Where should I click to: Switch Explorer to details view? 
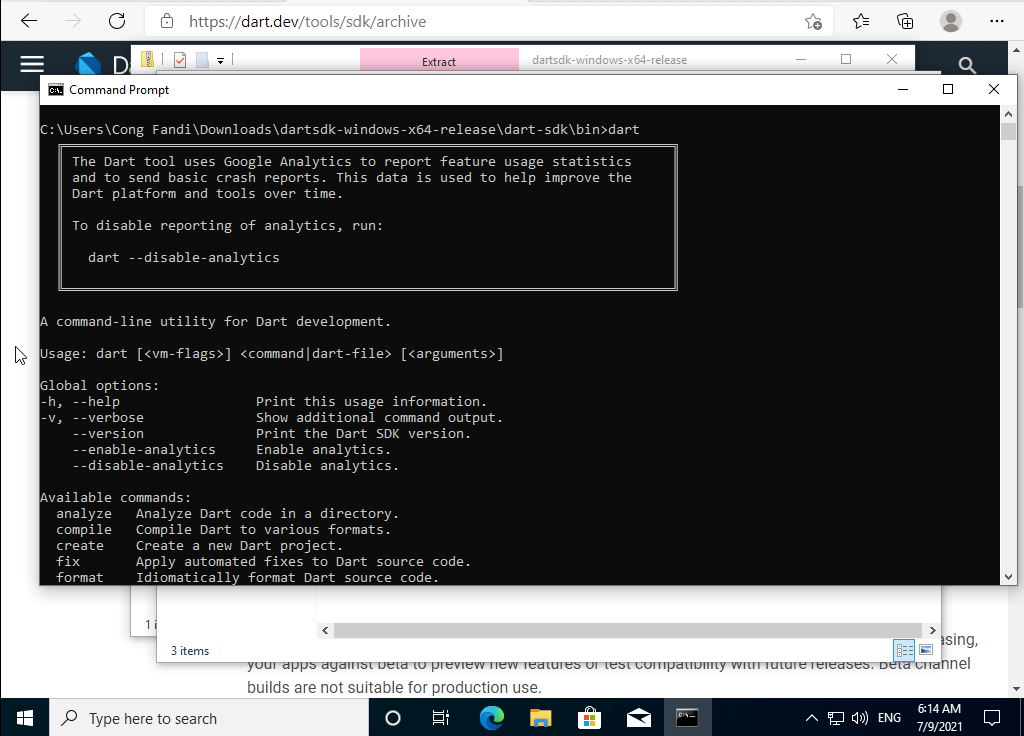tap(904, 650)
